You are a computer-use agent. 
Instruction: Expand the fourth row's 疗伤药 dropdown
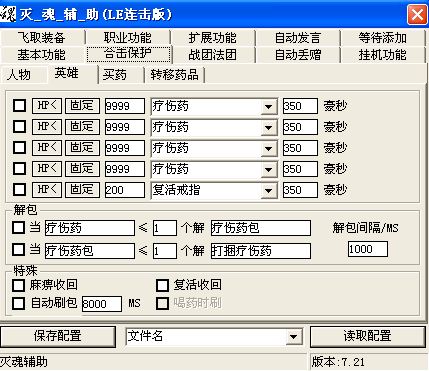[268, 170]
